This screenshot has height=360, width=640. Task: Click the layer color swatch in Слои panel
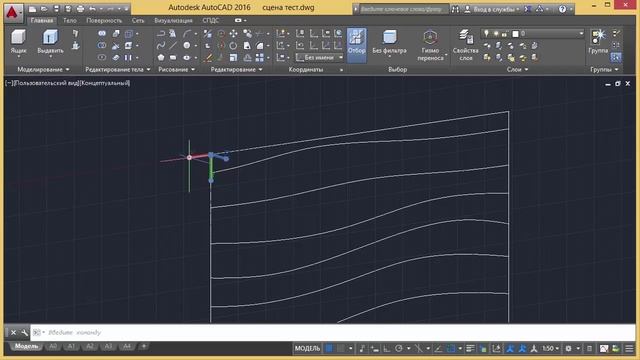point(516,33)
